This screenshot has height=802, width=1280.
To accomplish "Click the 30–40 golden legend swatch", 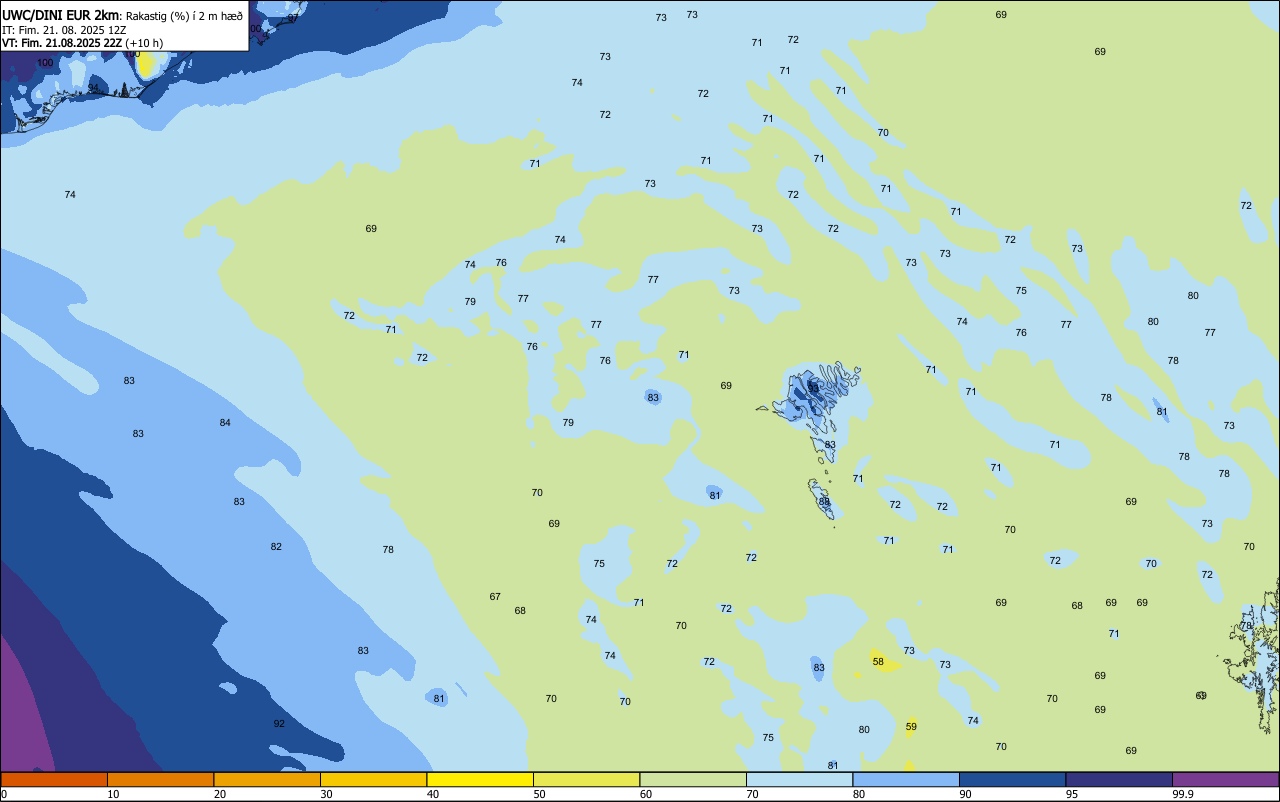I will tap(373, 779).
